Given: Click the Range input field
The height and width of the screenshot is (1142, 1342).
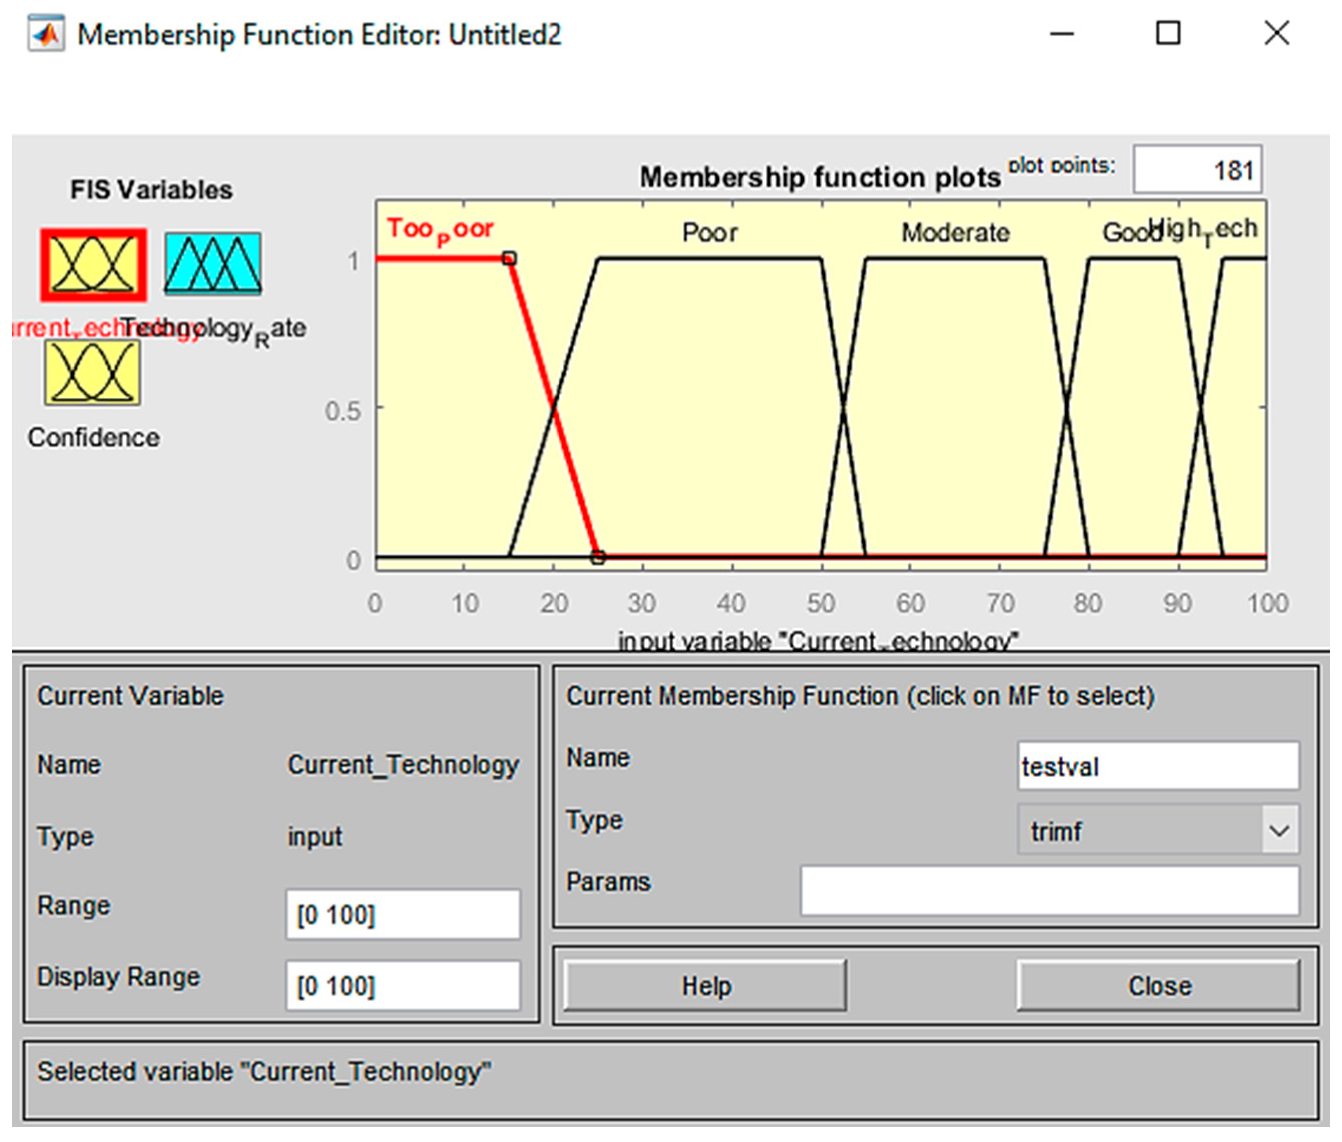Looking at the screenshot, I should (x=402, y=914).
